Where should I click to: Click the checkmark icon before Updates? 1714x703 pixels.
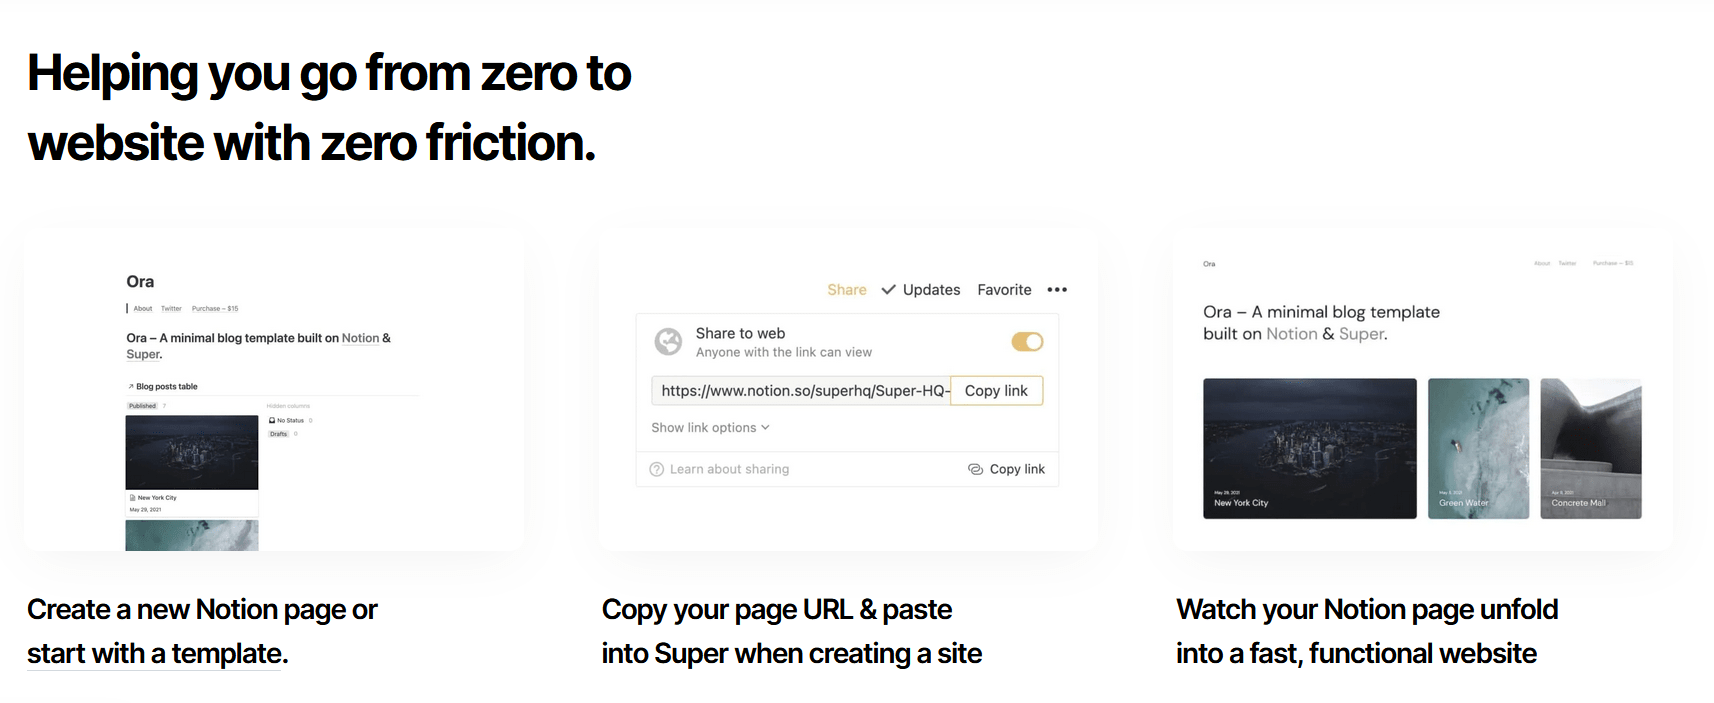coord(888,290)
